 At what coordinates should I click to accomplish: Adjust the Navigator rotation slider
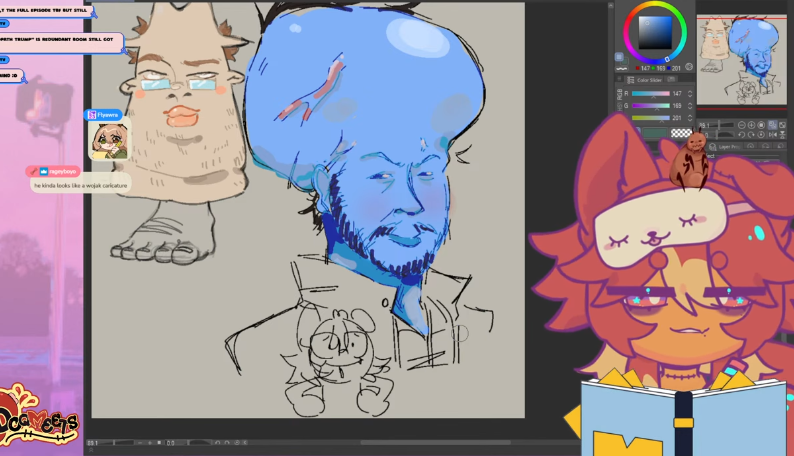pyautogui.click(x=717, y=135)
